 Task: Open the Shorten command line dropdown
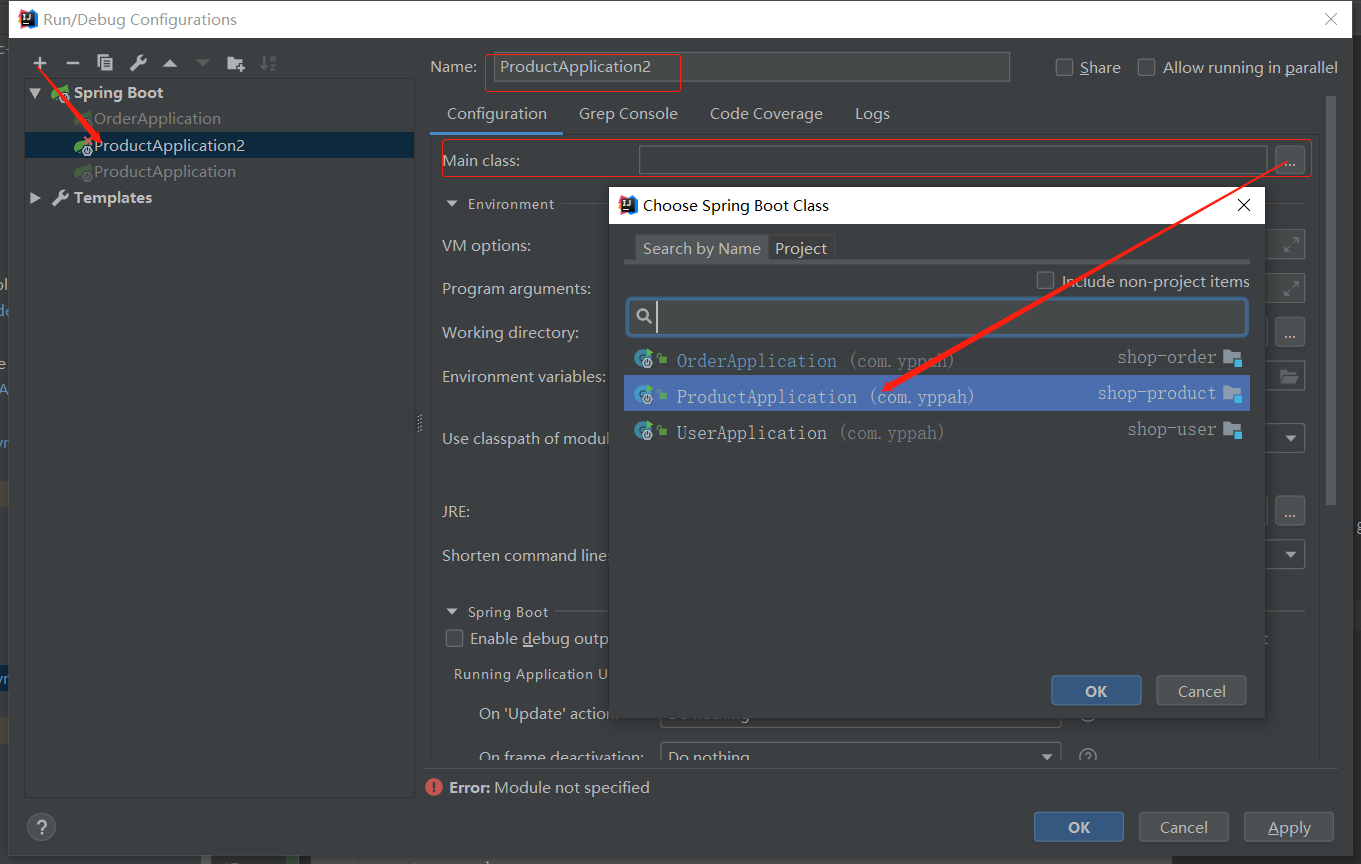pos(1292,555)
